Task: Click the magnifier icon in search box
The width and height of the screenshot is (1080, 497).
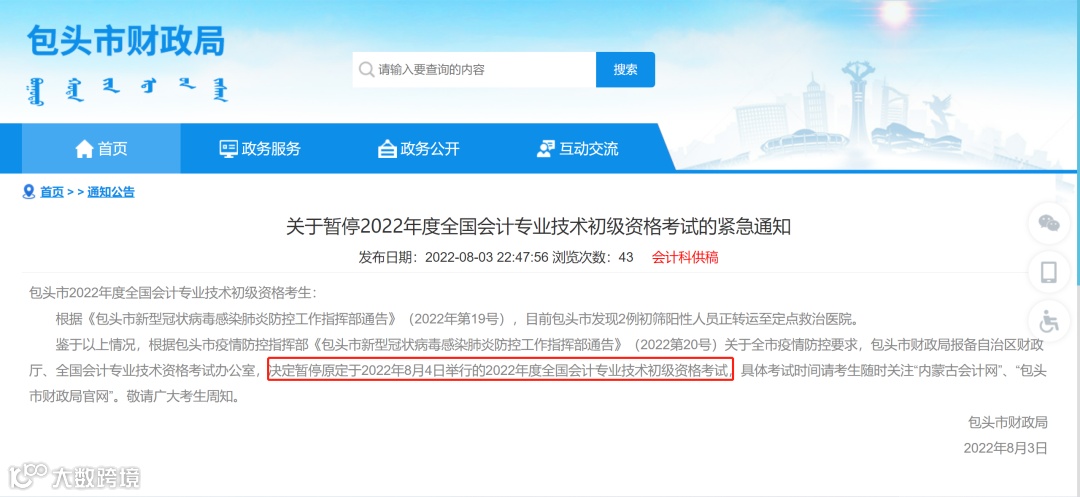Action: point(366,70)
